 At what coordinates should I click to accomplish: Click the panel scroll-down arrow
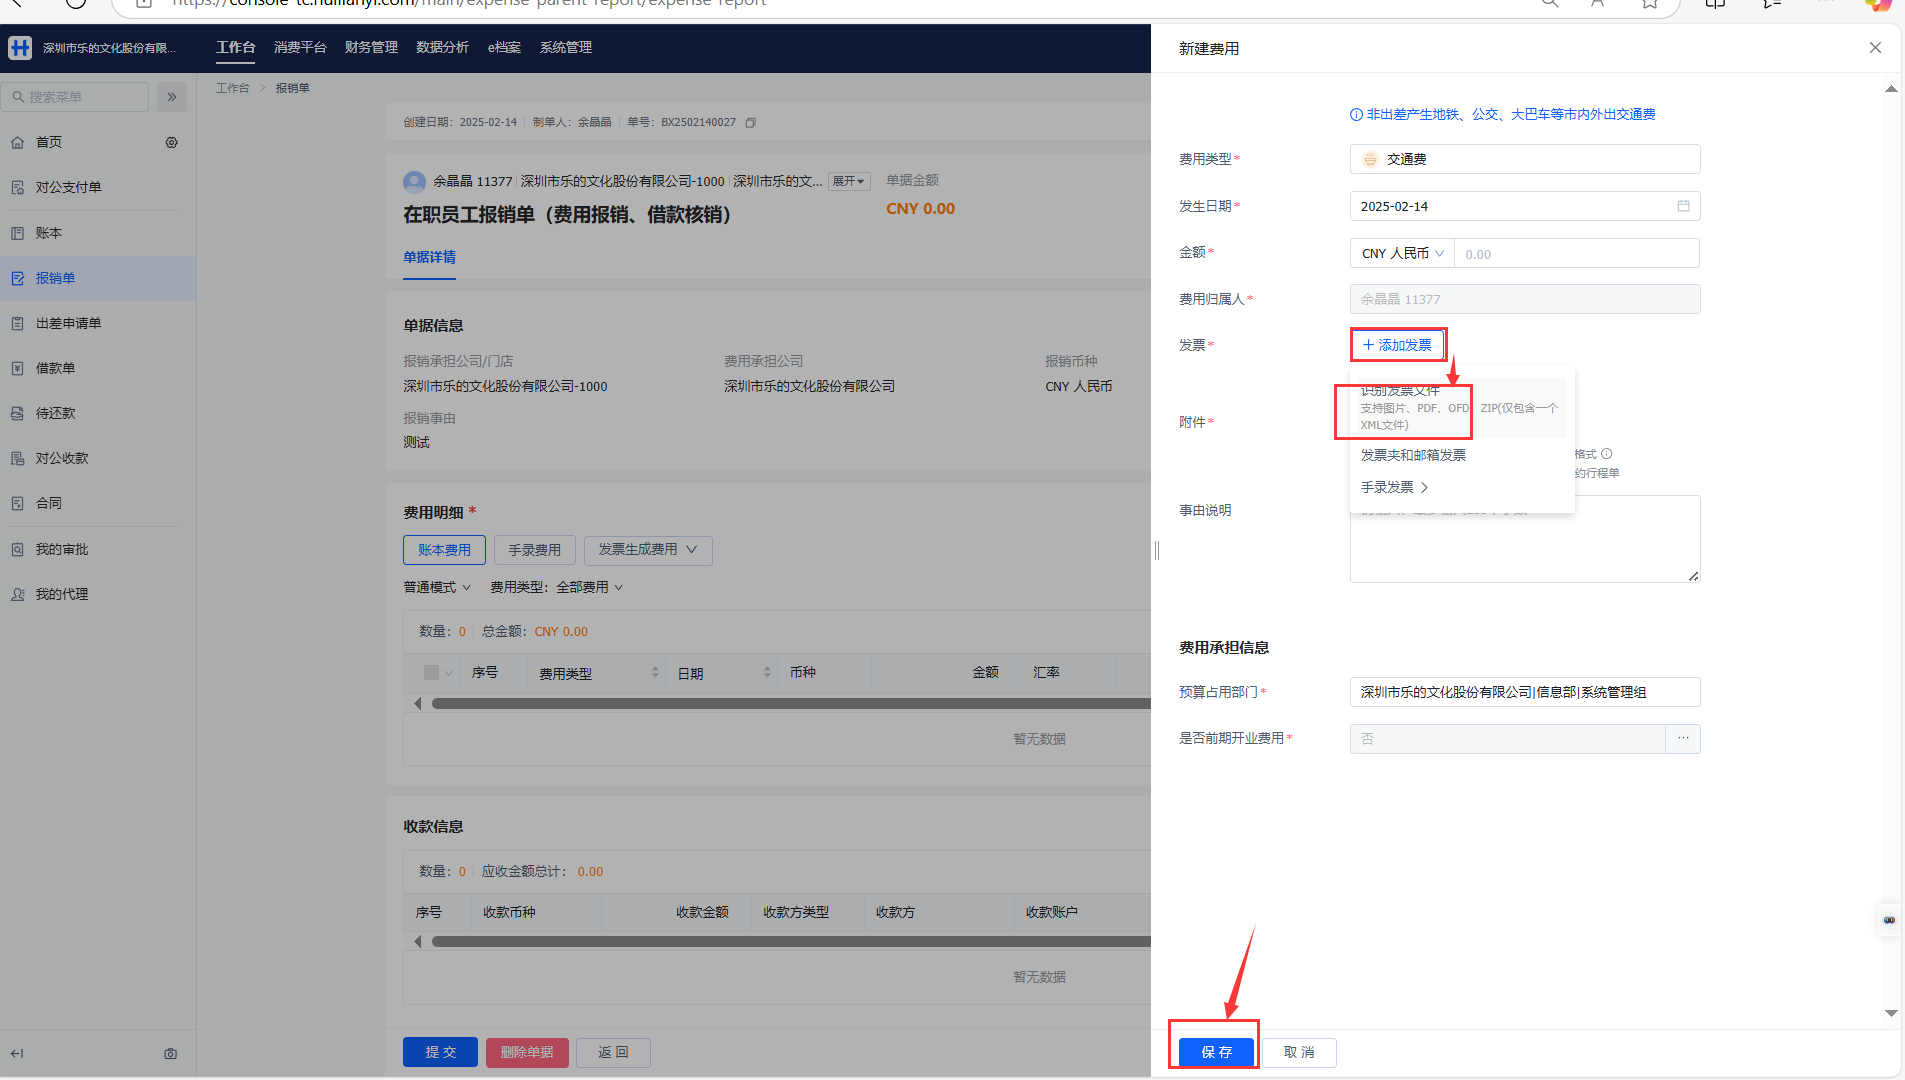click(1891, 1013)
